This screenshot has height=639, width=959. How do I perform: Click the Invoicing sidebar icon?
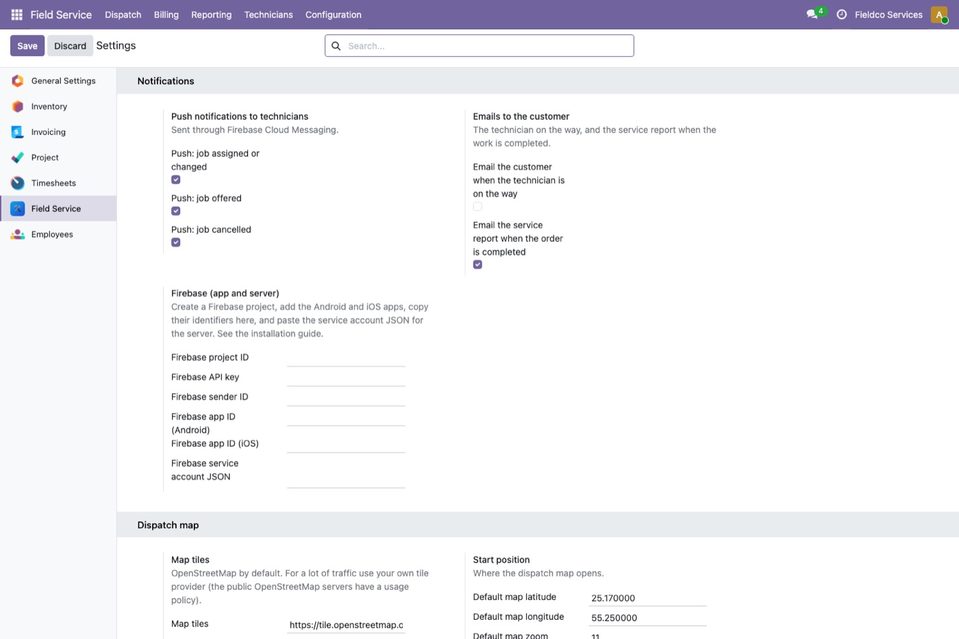tap(18, 132)
